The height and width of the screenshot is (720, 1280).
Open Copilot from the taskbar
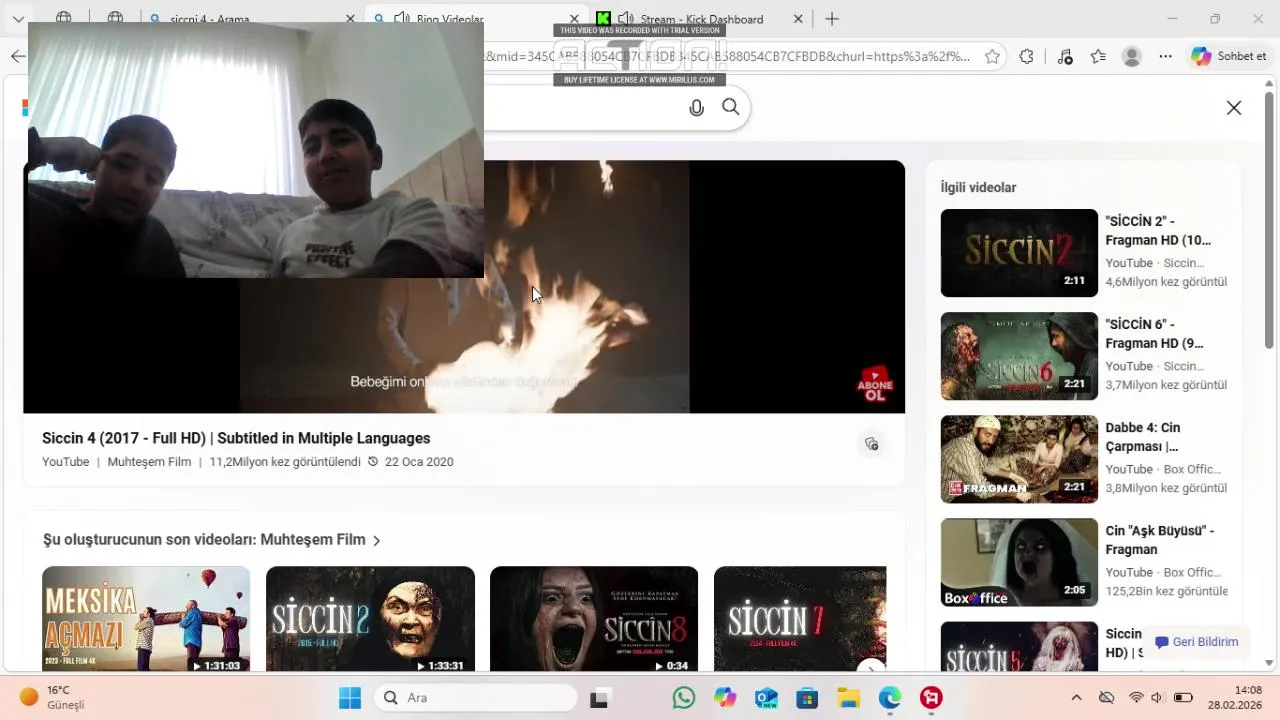pyautogui.click(x=725, y=698)
